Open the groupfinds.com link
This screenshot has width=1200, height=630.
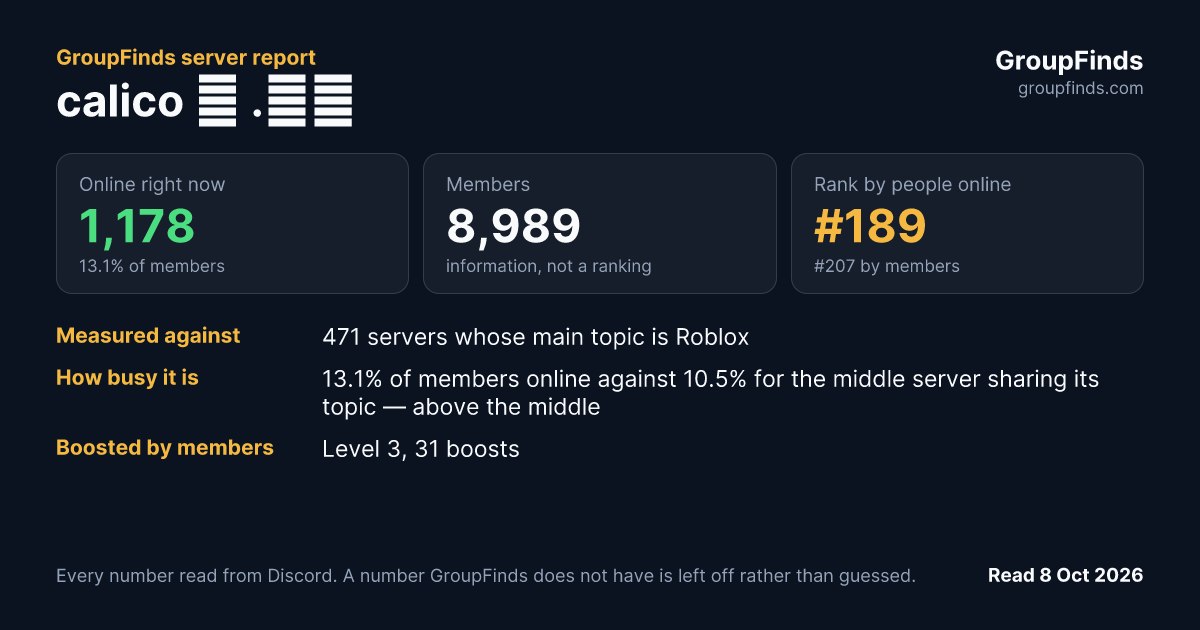coord(1080,88)
